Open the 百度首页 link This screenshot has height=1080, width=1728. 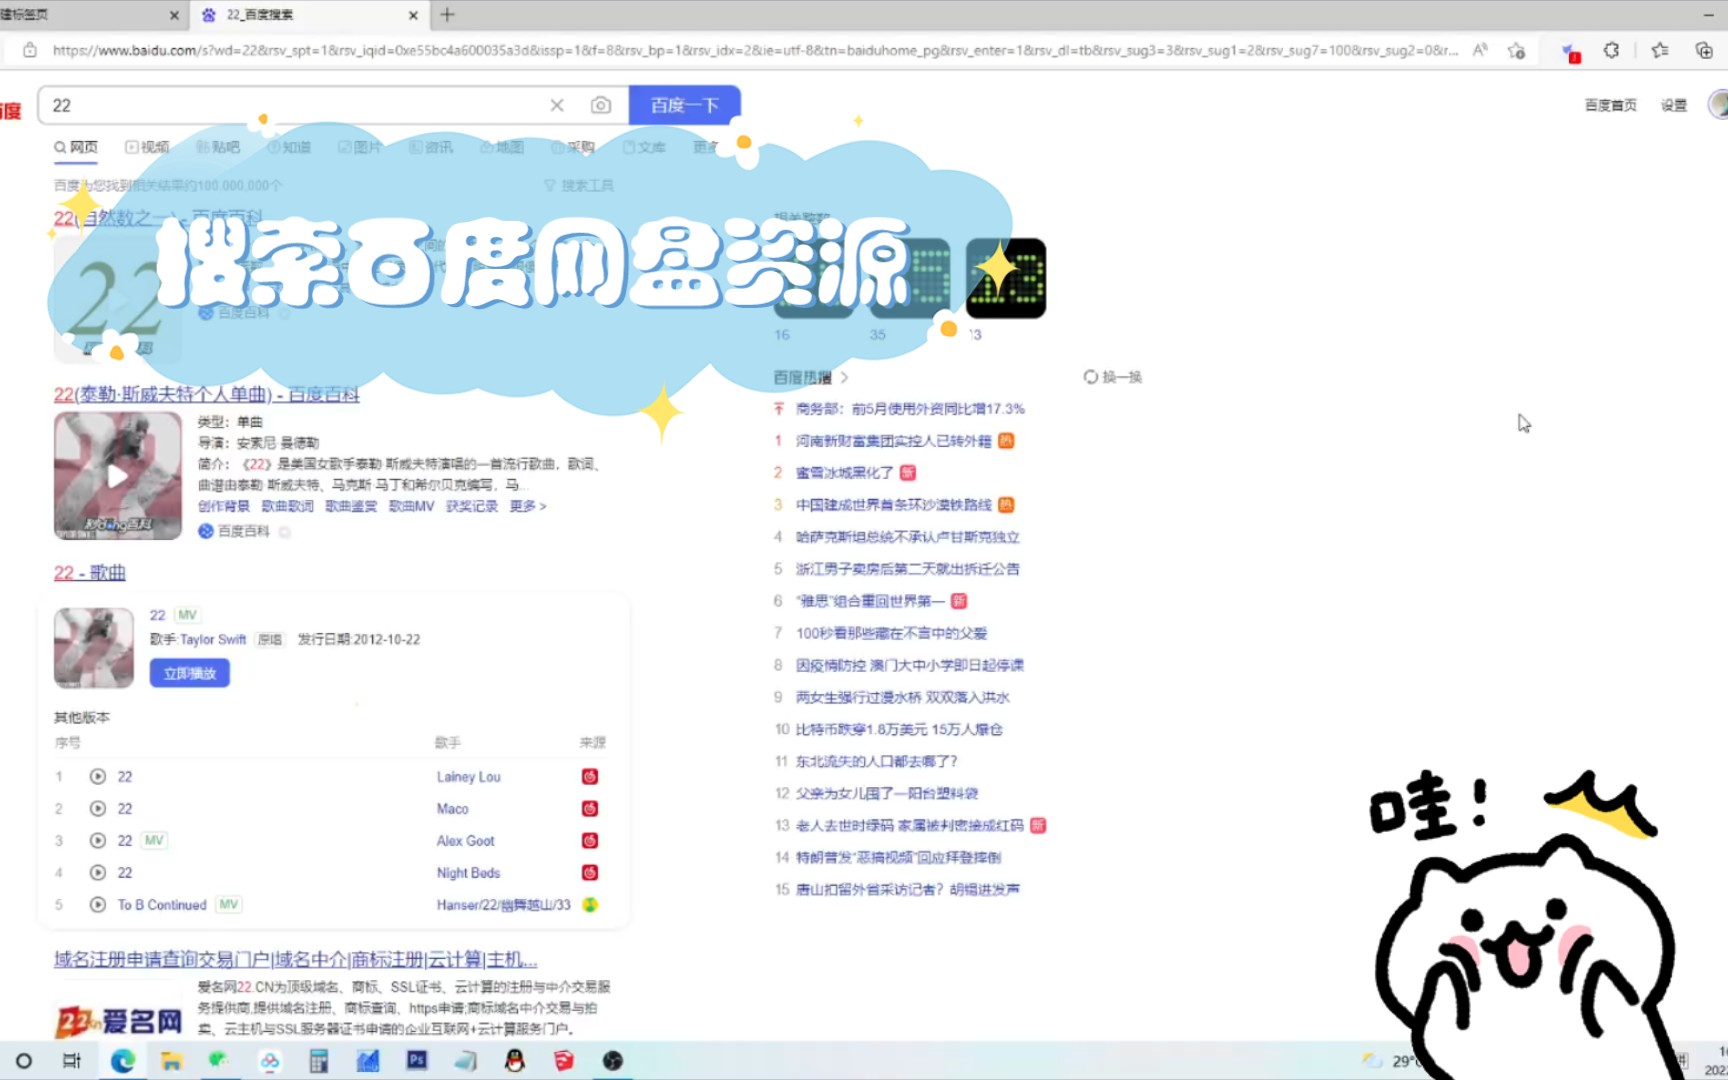1610,105
